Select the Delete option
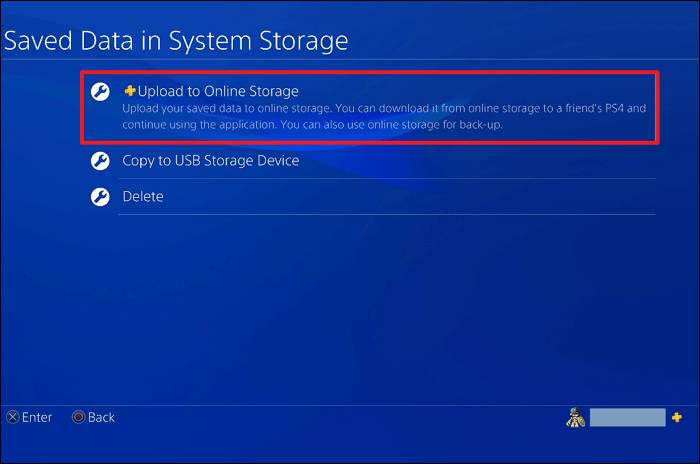700x464 pixels. tap(143, 197)
